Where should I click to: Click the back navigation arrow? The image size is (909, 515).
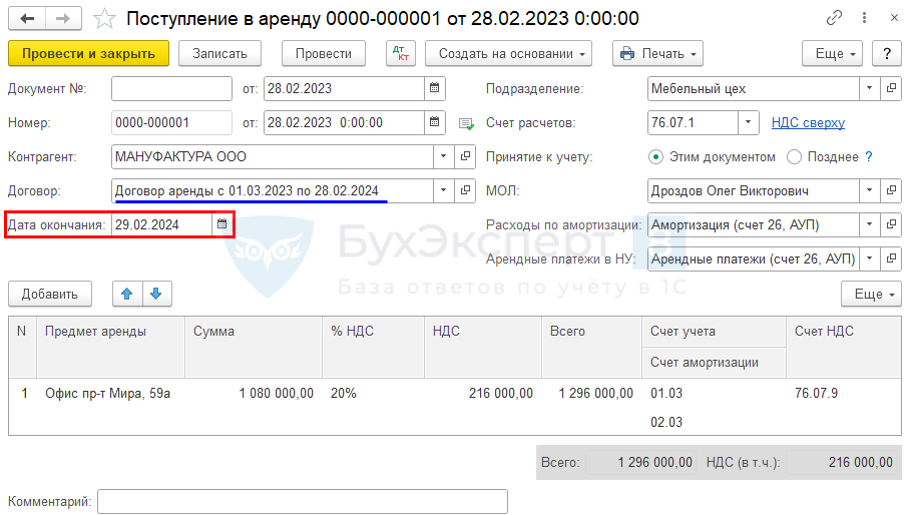27,18
